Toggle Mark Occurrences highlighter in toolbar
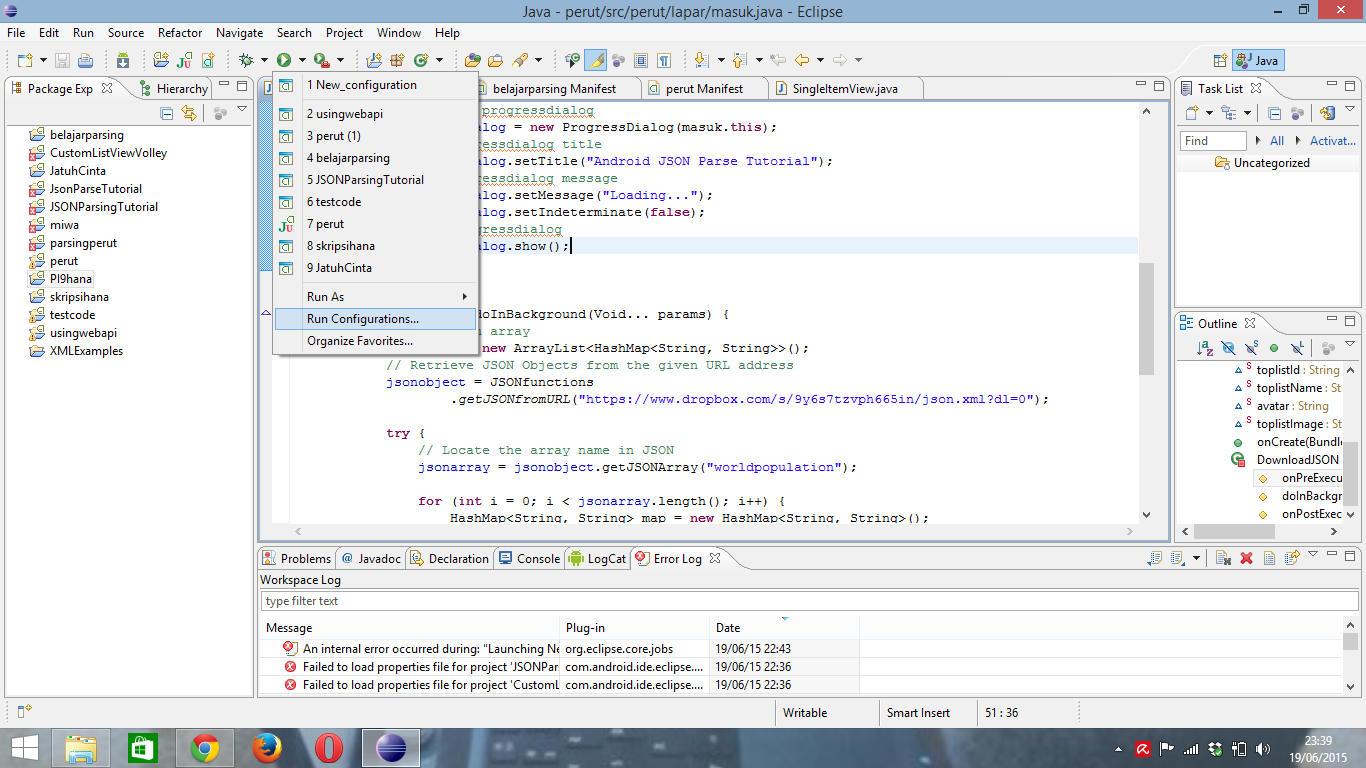This screenshot has height=768, width=1366. pos(595,60)
